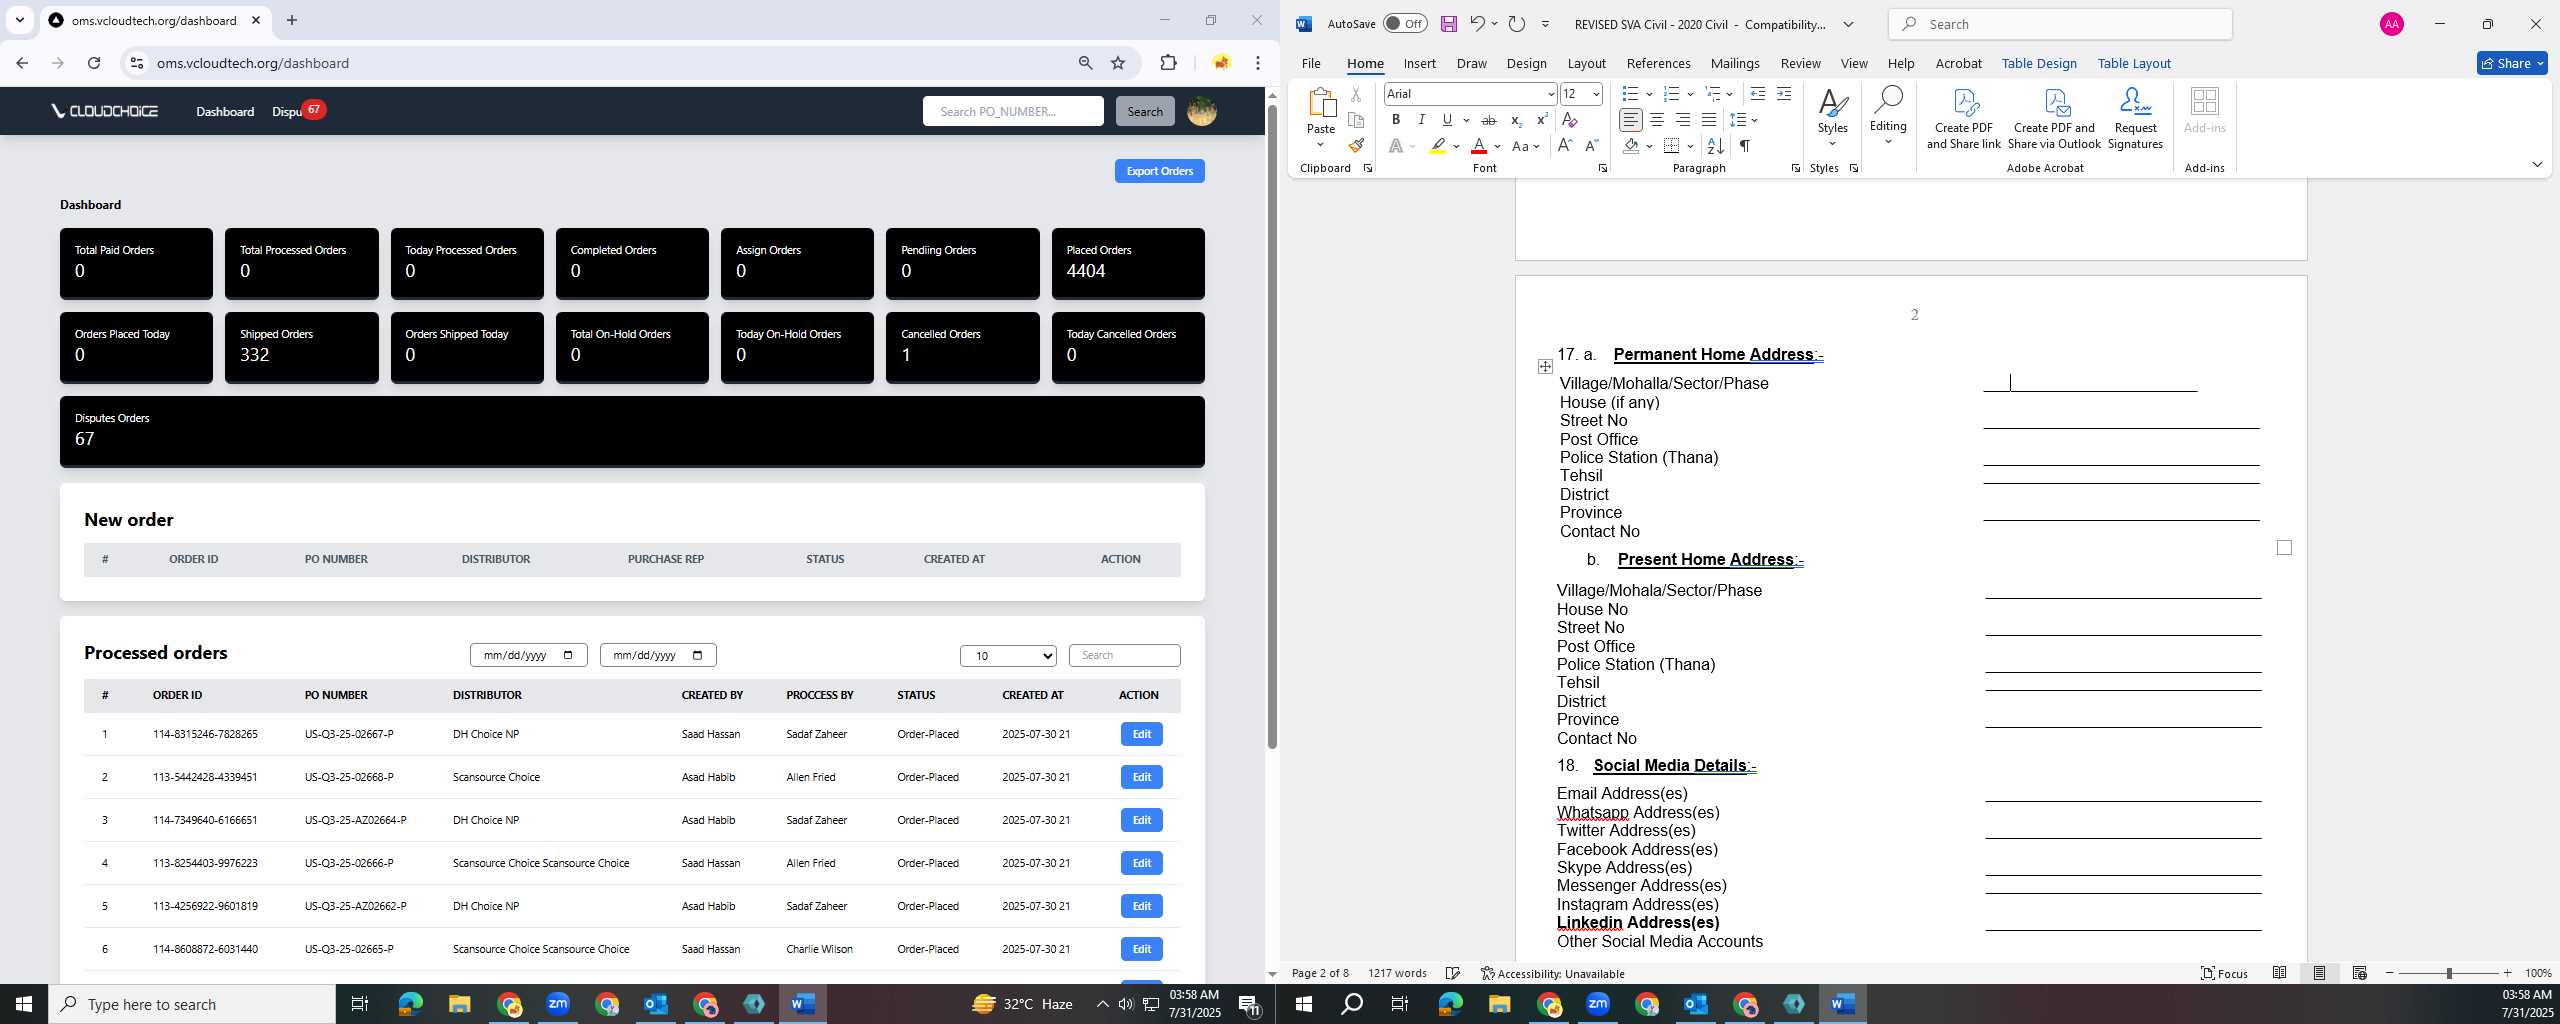Viewport: 2560px width, 1024px height.
Task: Open the rows-per-page dropdown showing 10
Action: tap(1008, 656)
